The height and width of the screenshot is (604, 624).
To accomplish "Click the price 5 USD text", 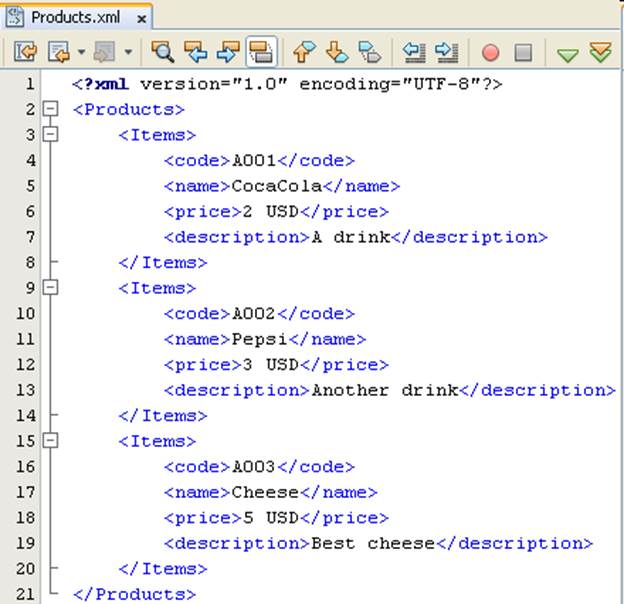I will tap(270, 518).
